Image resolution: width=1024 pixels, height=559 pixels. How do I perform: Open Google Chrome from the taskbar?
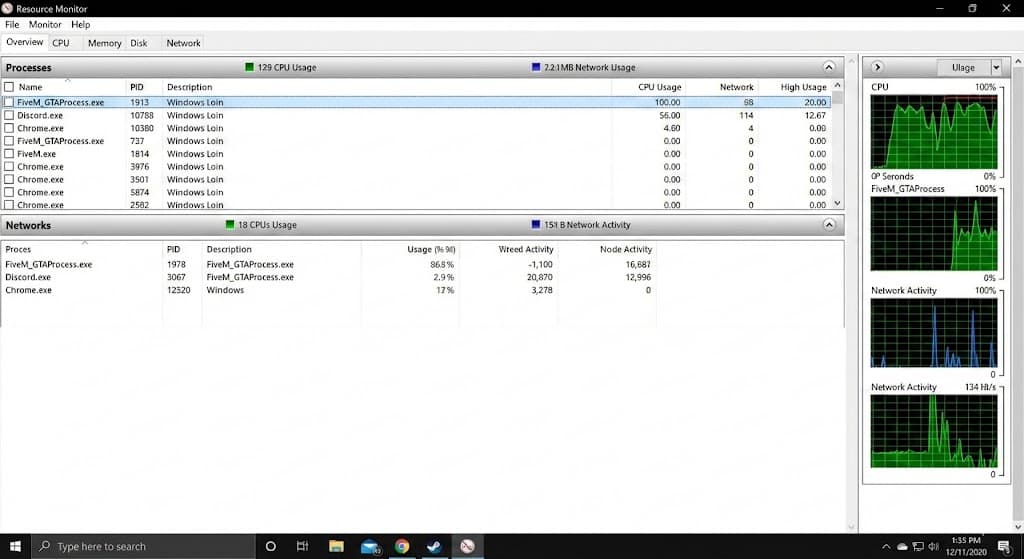pos(402,547)
